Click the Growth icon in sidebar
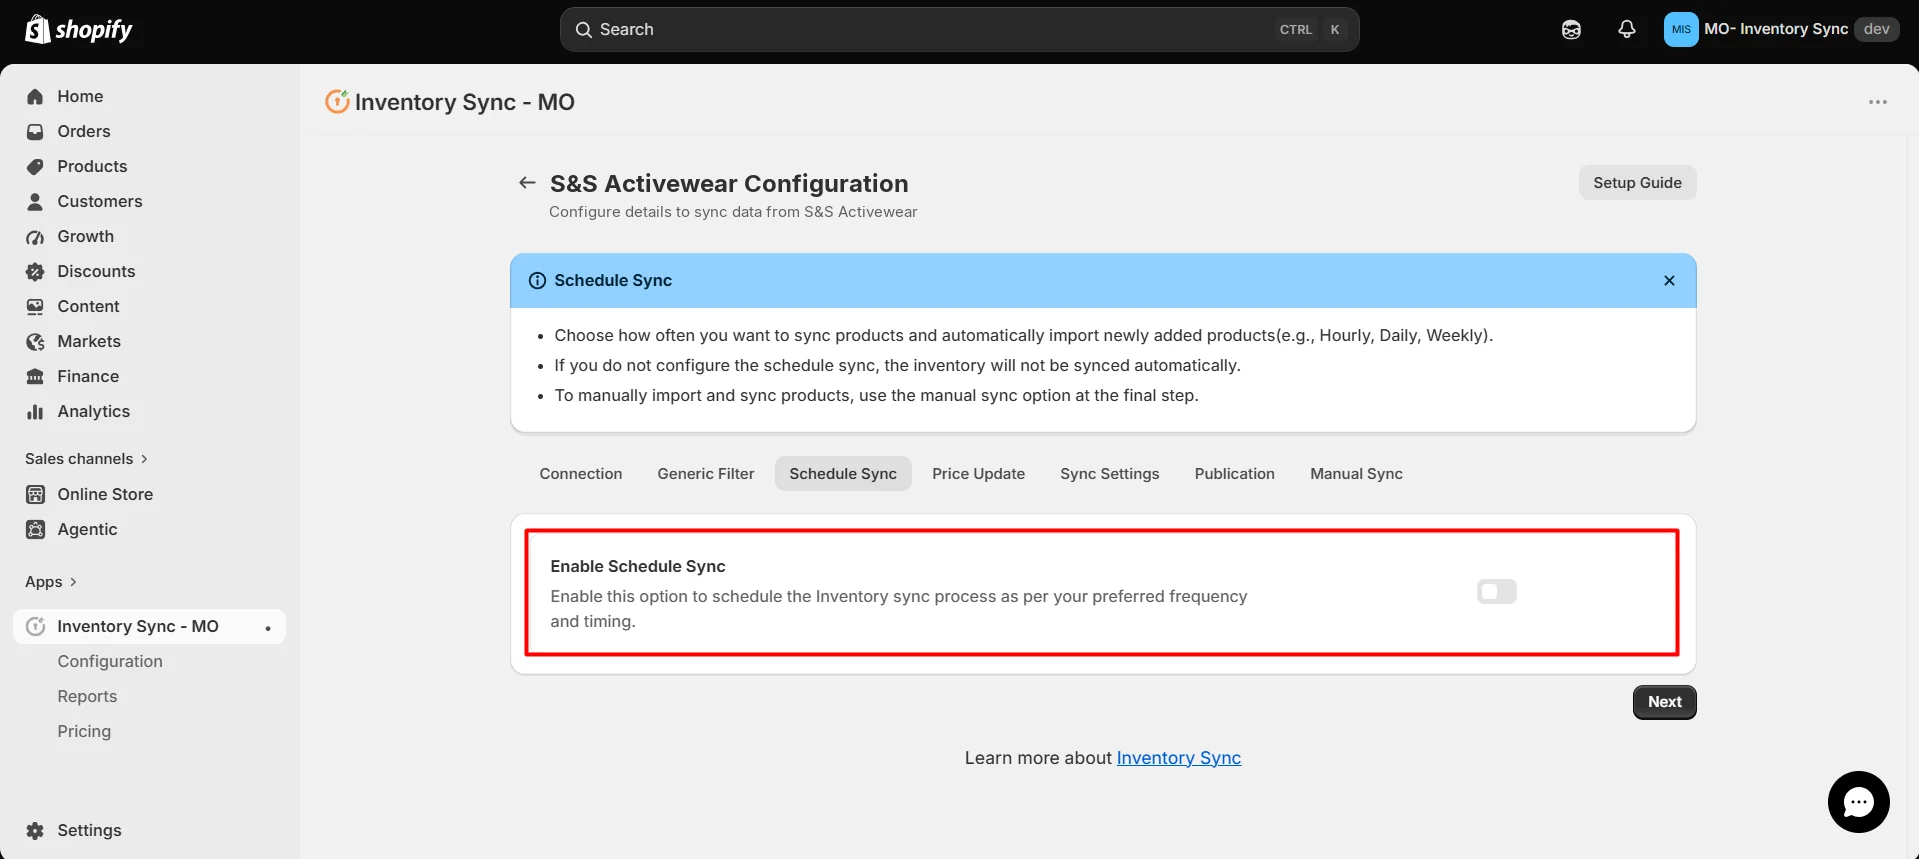Screen dimensions: 1919x859 (x=35, y=237)
